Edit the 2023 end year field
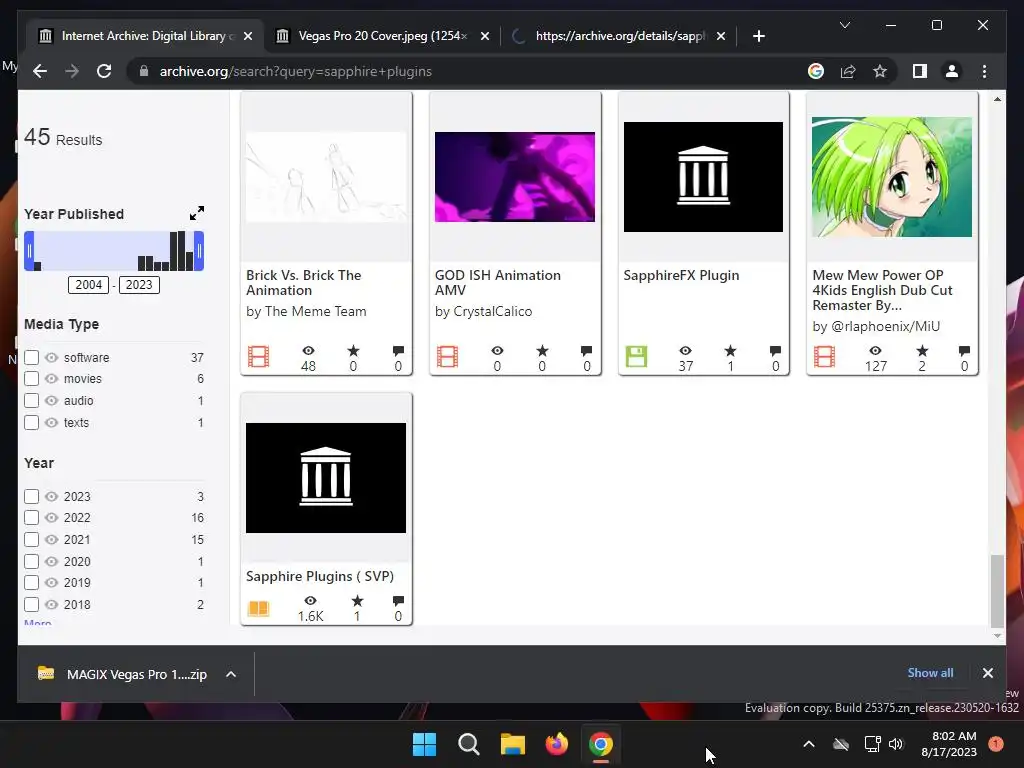 click(x=139, y=285)
